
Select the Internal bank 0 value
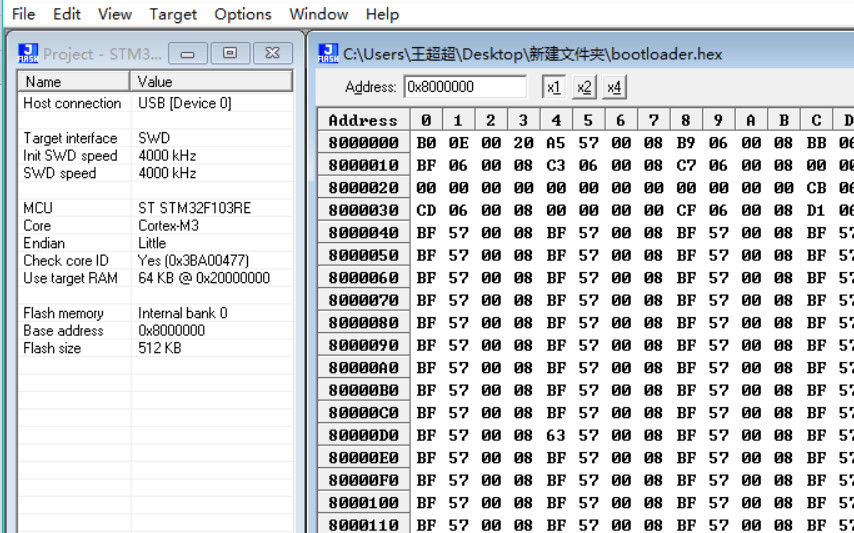point(182,313)
